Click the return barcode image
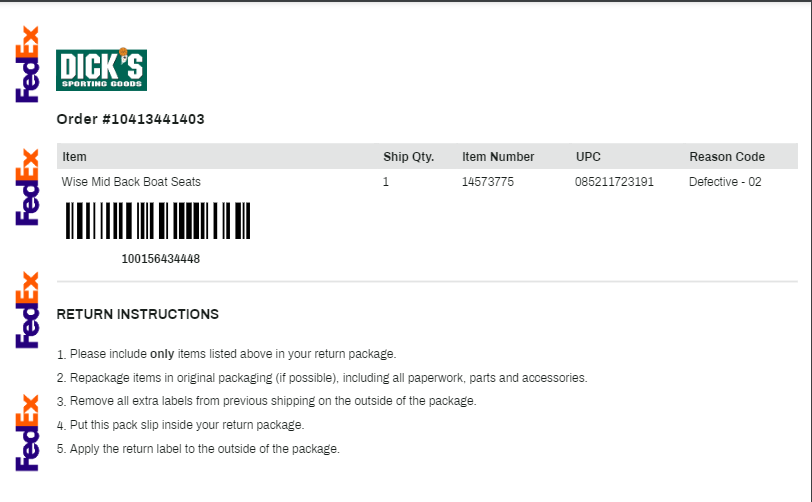812x502 pixels. pyautogui.click(x=158, y=221)
